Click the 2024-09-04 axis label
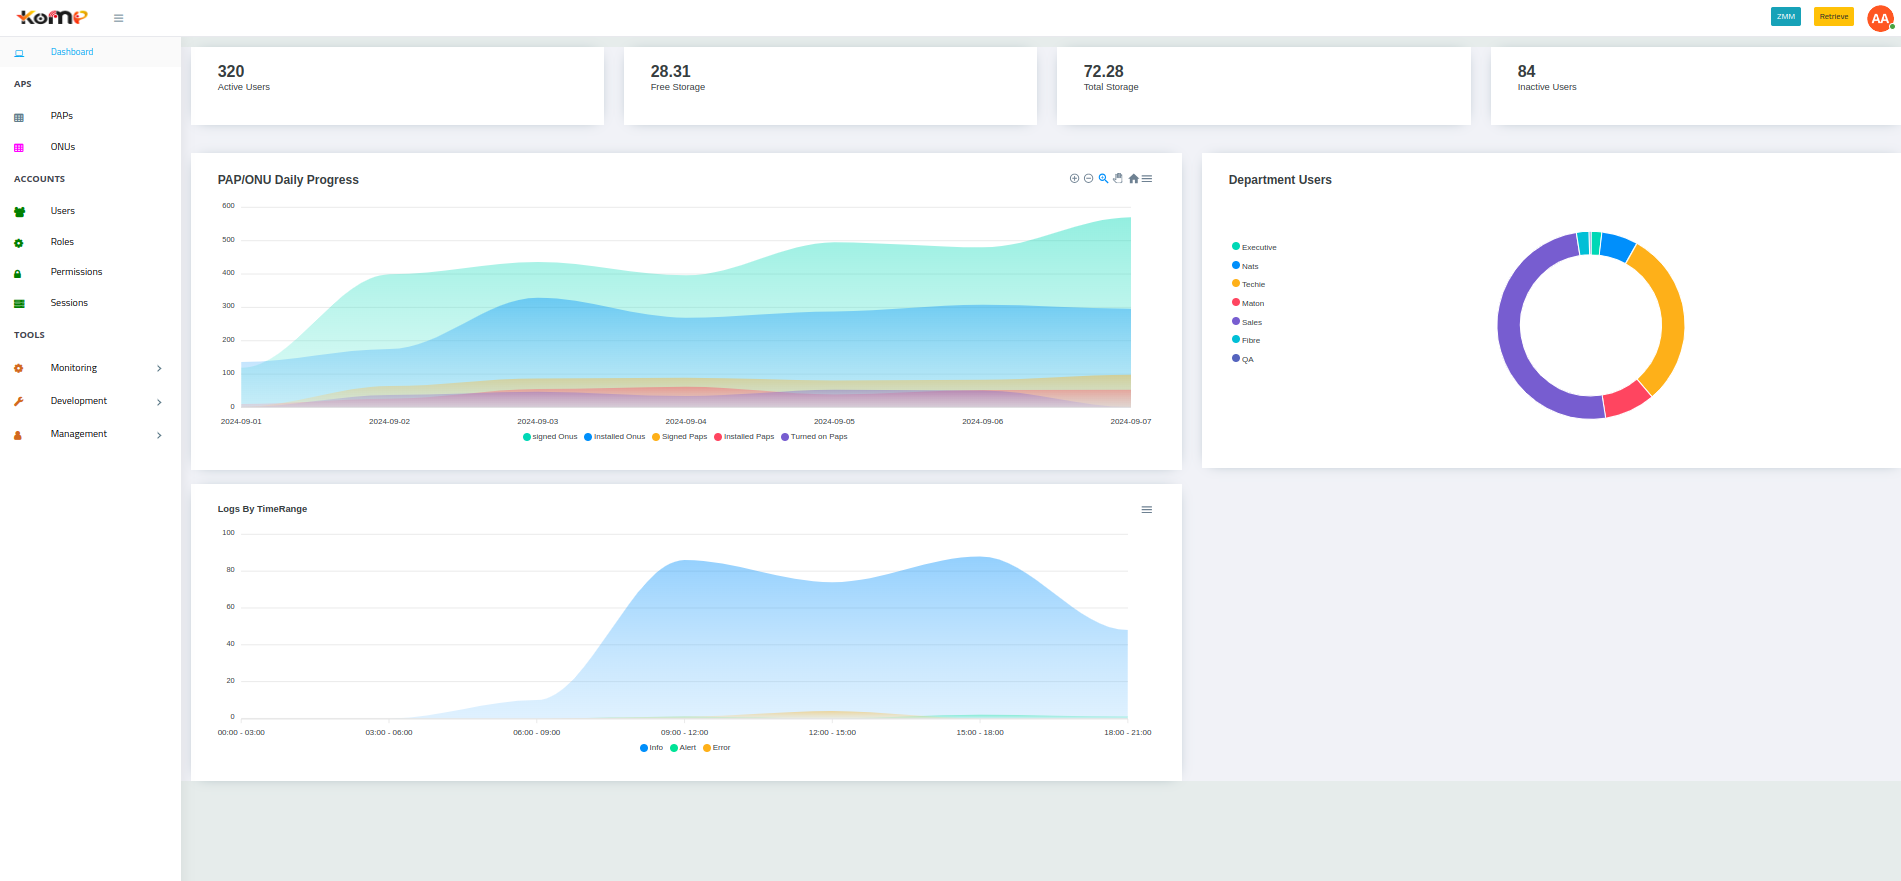The image size is (1901, 881). 686,422
